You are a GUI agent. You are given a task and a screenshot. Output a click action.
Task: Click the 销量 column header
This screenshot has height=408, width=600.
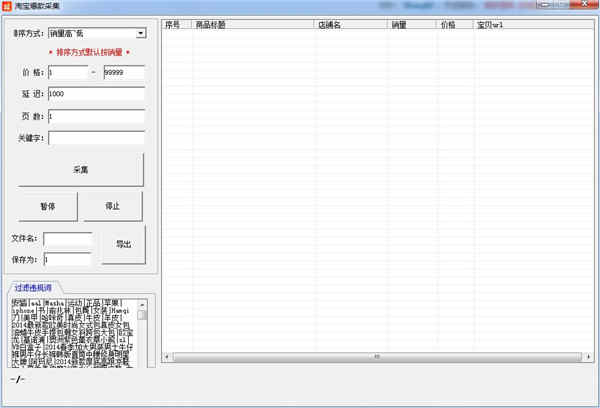[412, 25]
